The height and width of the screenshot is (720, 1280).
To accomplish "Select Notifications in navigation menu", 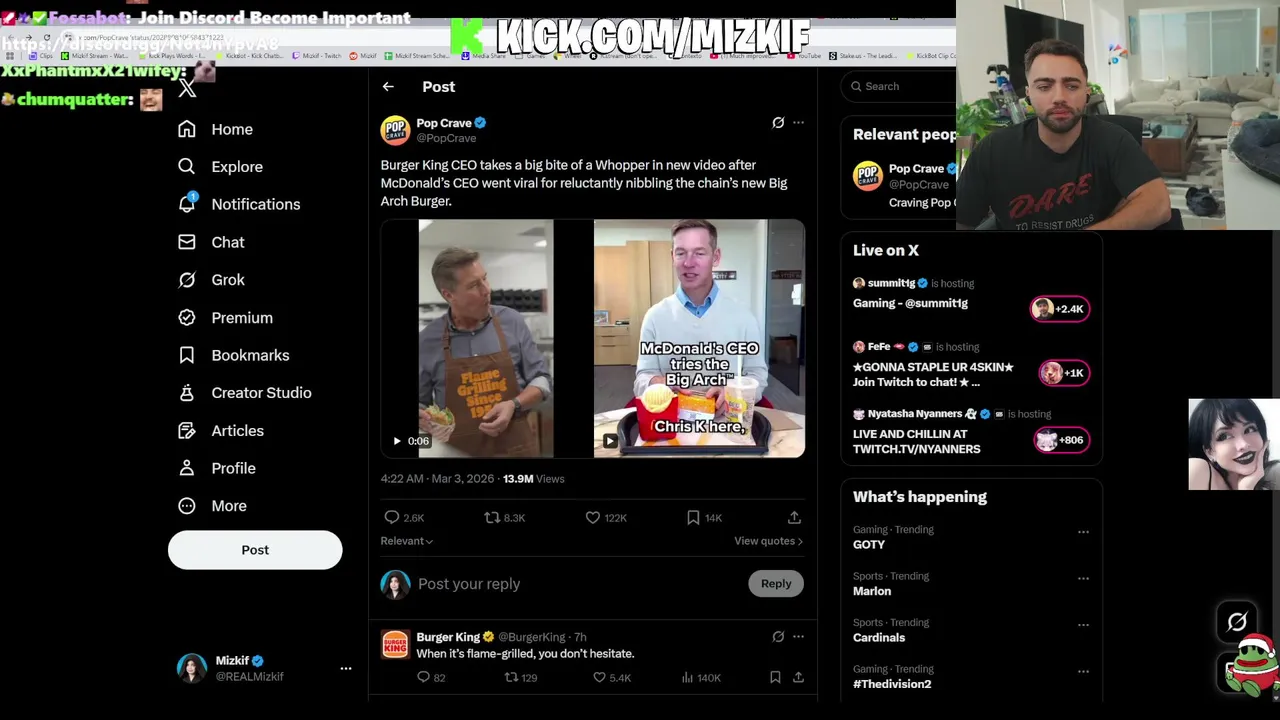I will tap(256, 204).
